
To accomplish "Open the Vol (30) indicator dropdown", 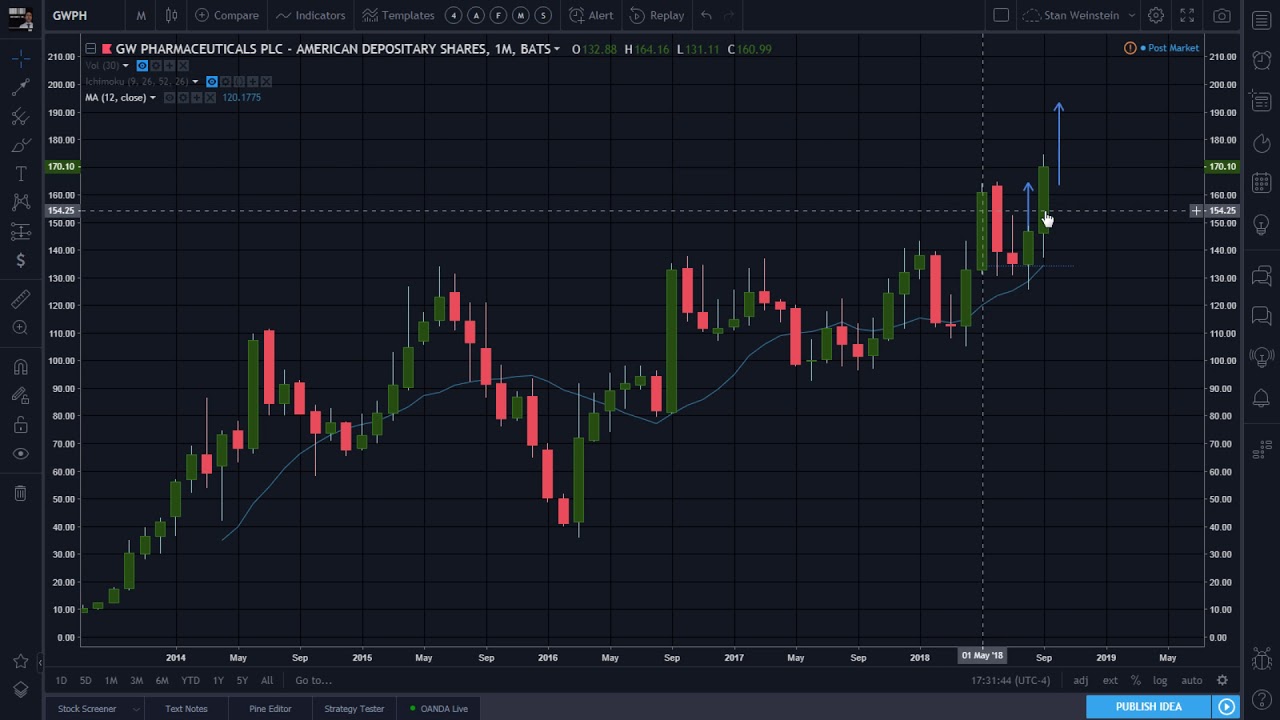I will coord(125,66).
